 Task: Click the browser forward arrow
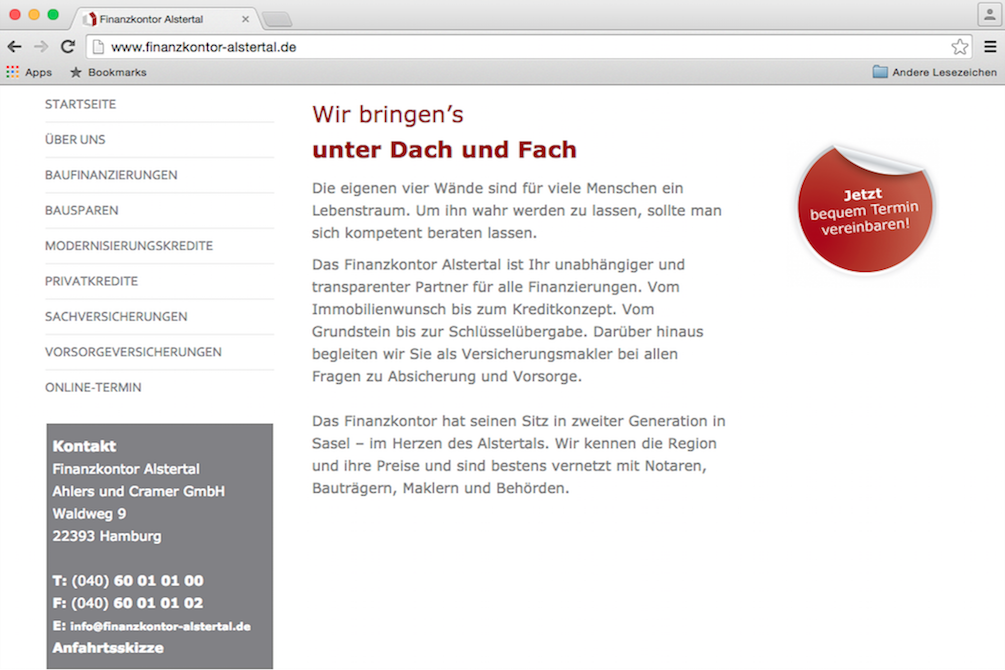(41, 47)
